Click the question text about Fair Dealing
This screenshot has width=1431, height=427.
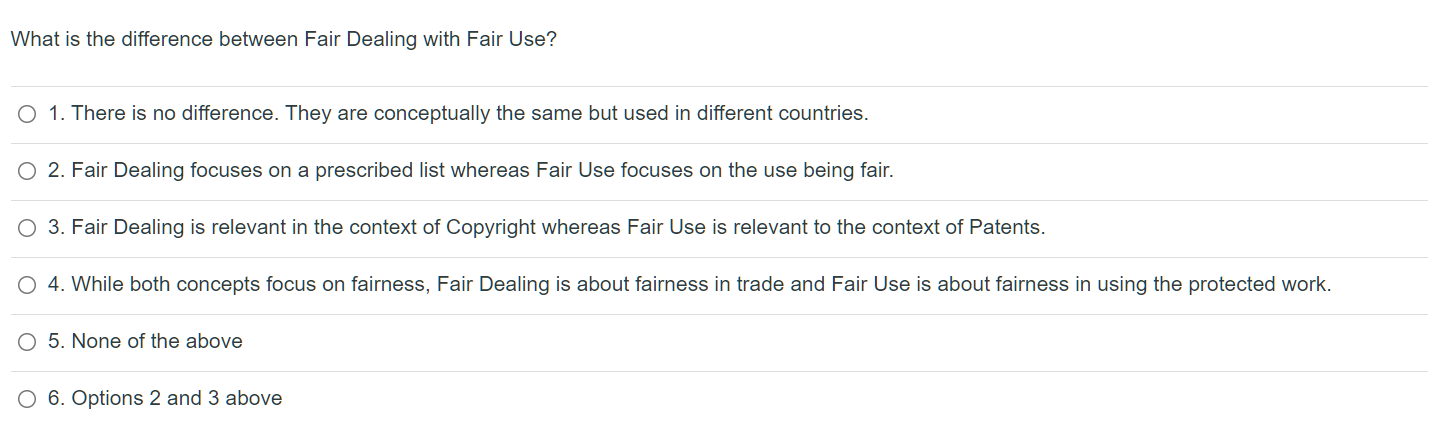[x=283, y=40]
